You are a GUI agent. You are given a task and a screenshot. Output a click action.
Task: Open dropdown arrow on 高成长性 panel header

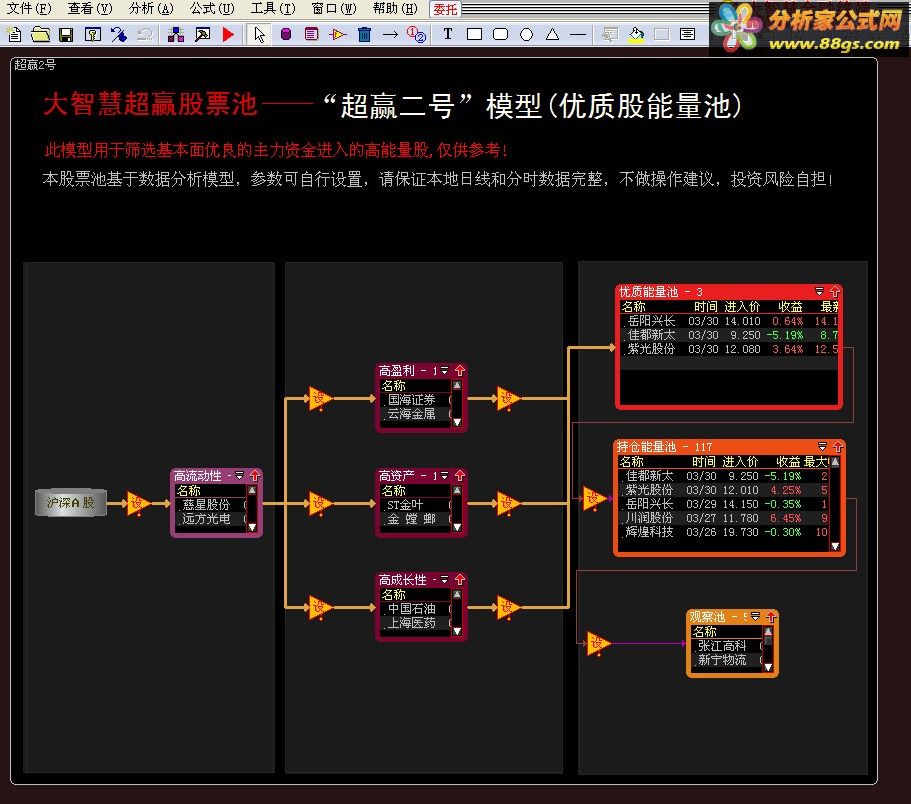coord(444,579)
